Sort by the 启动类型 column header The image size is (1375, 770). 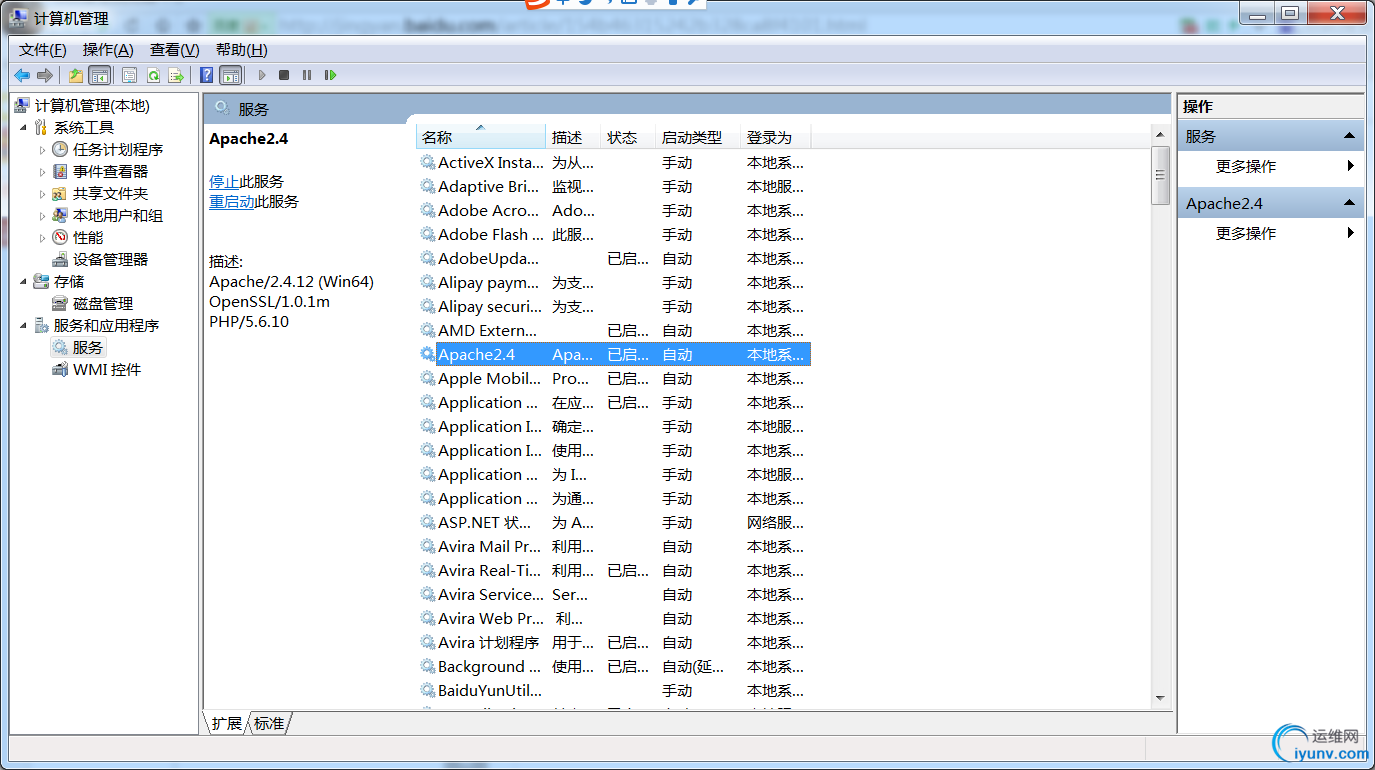pos(699,137)
